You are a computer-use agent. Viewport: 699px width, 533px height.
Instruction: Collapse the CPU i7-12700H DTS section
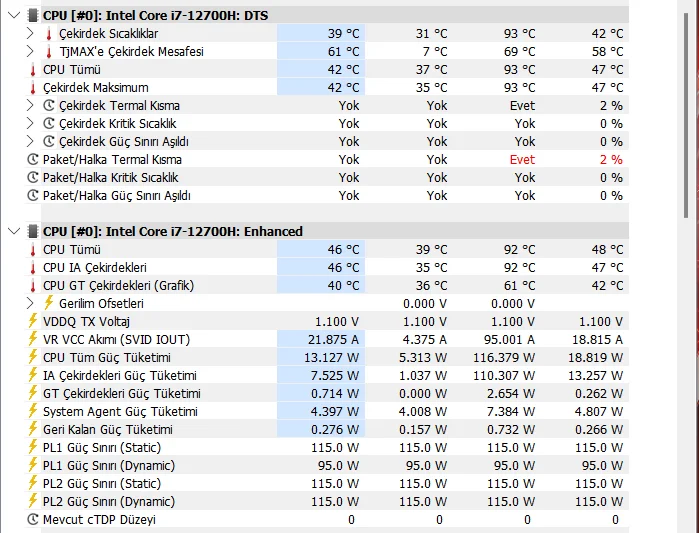coord(13,16)
